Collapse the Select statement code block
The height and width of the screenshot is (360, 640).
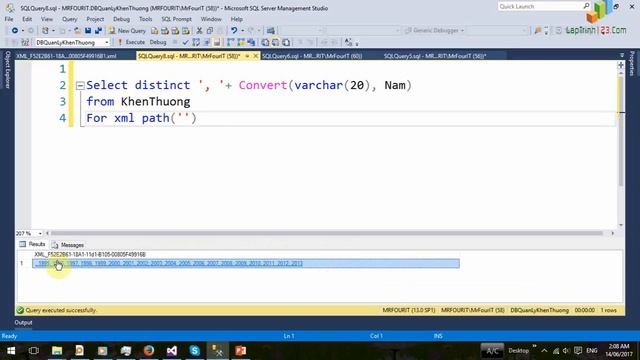(80, 85)
